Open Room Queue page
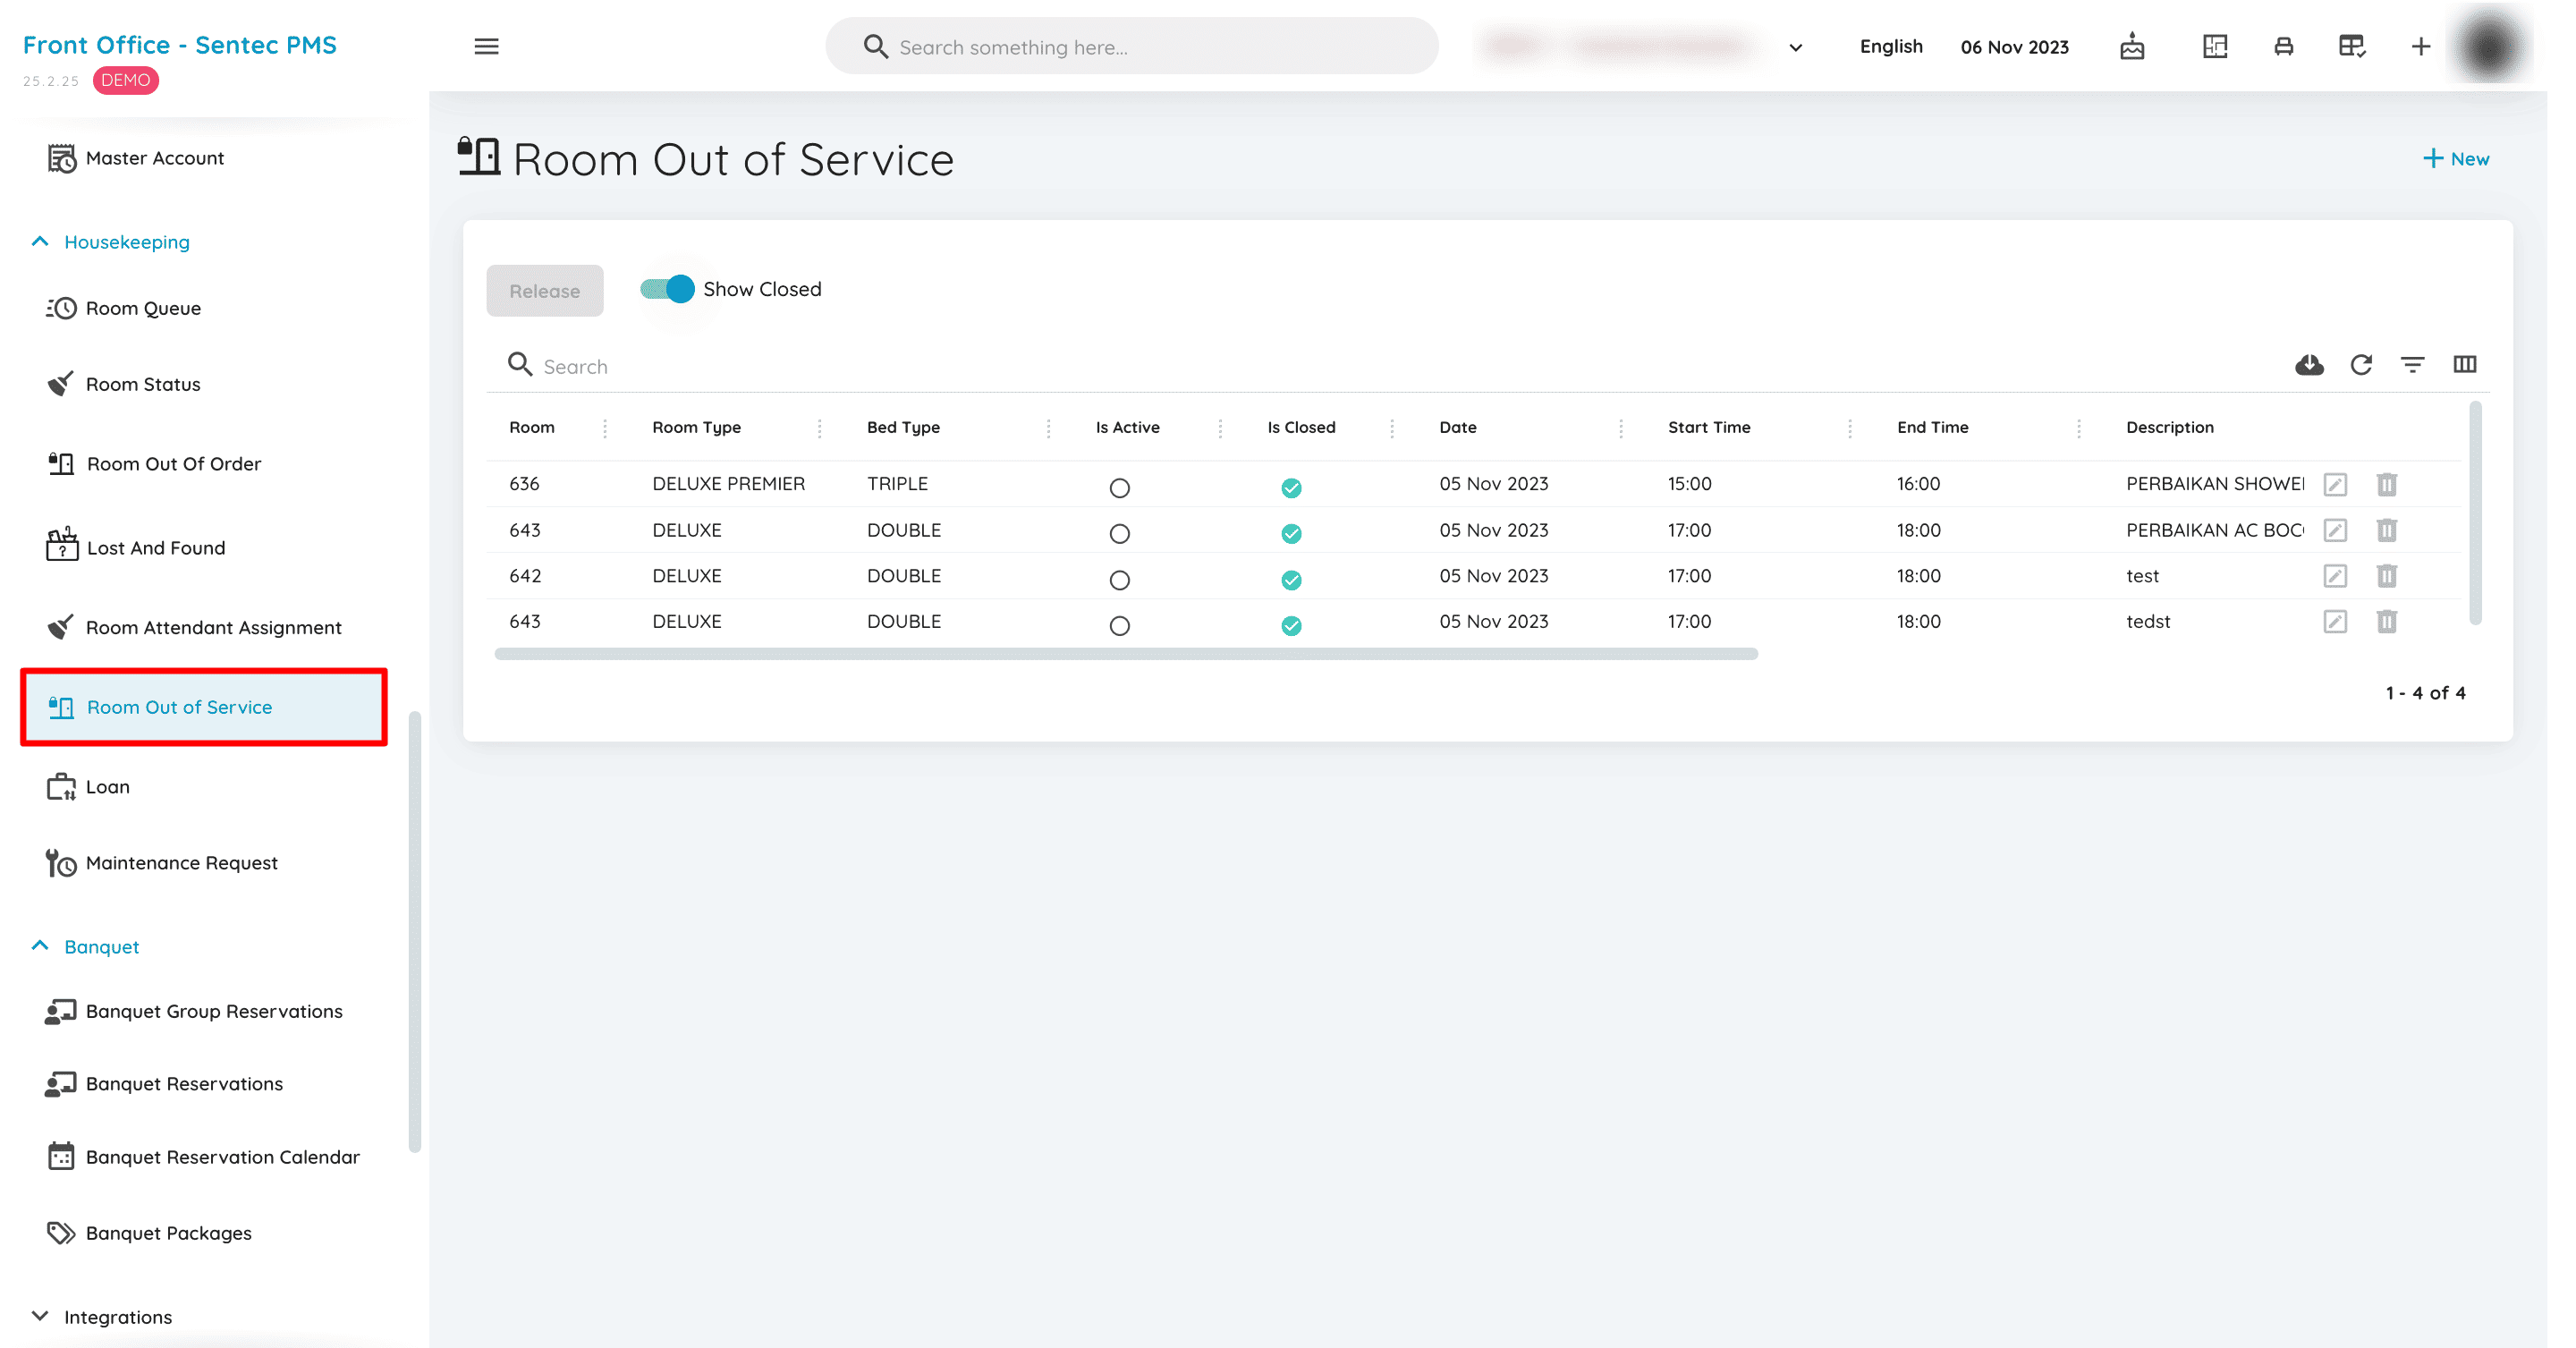The image size is (2576, 1348). [x=124, y=308]
